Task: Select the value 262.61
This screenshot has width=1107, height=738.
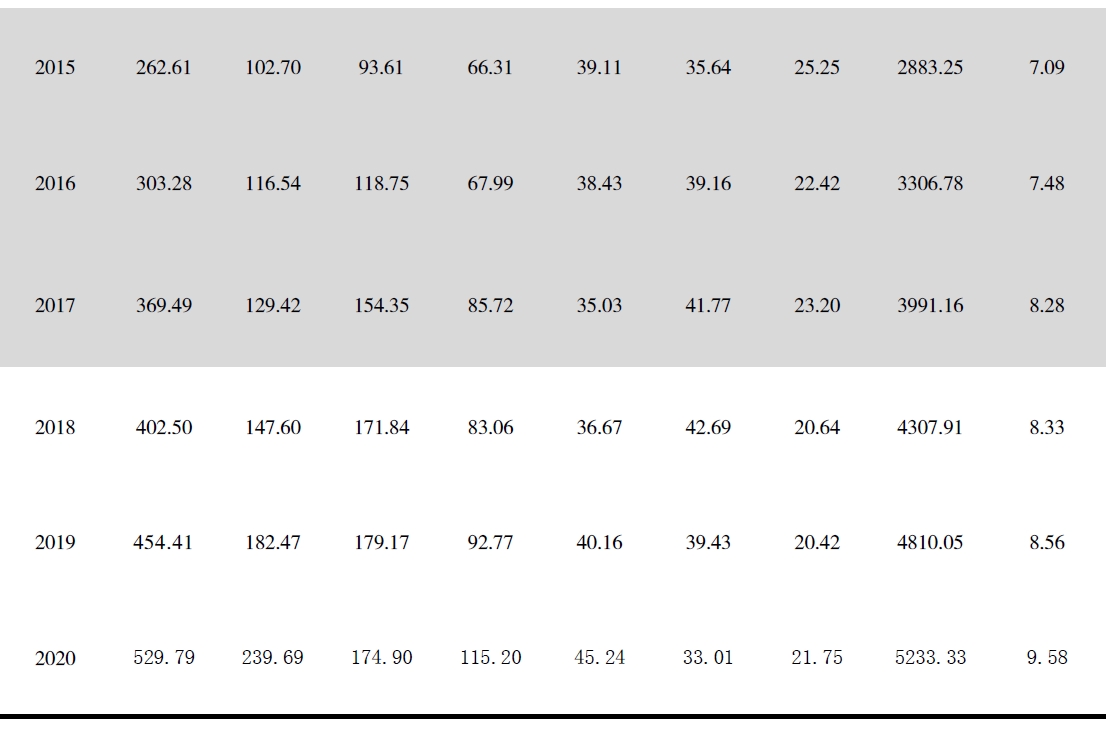Action: pos(164,69)
